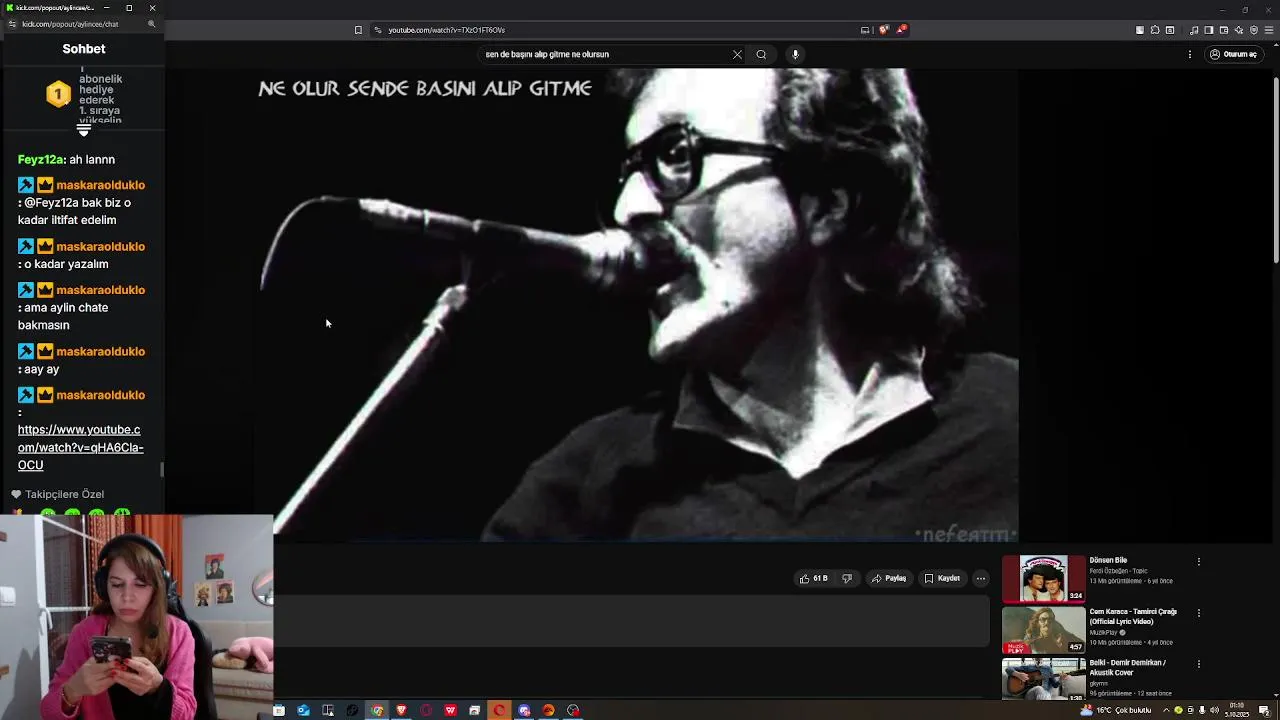Clear the YouTube search box text

(737, 54)
